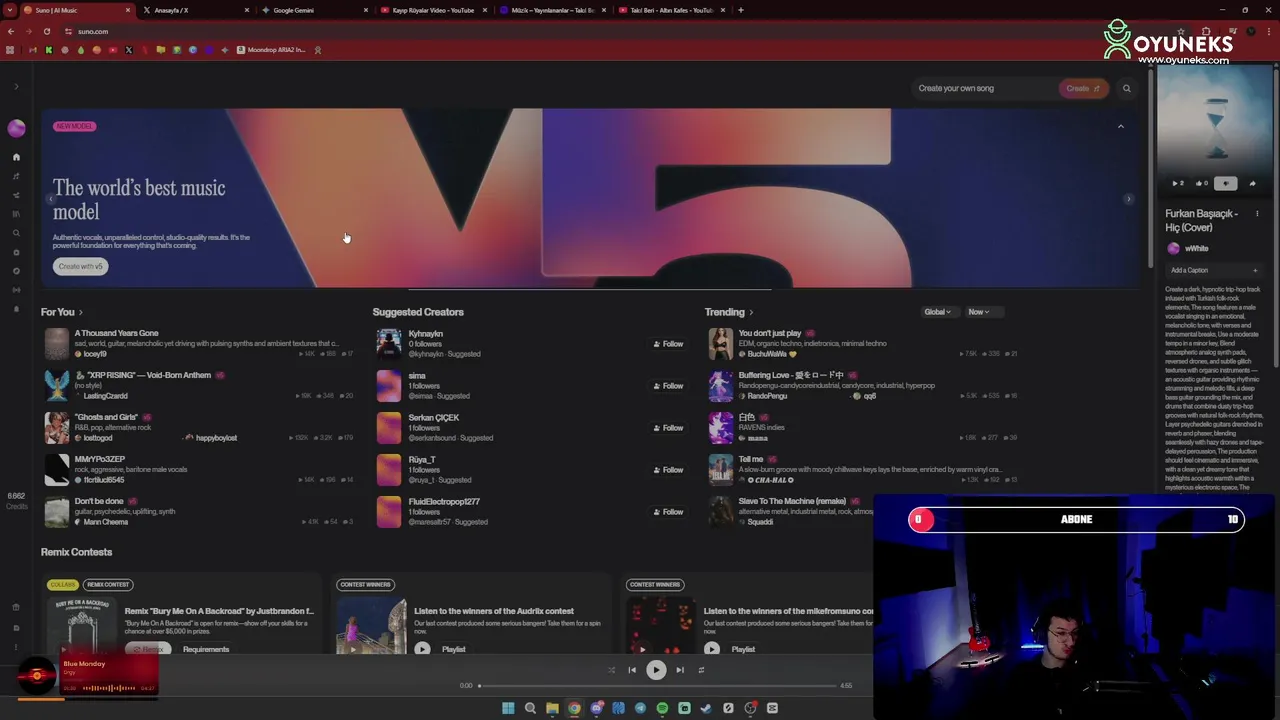Switch to the Müzik – Yayınlananlar tab

point(552,10)
